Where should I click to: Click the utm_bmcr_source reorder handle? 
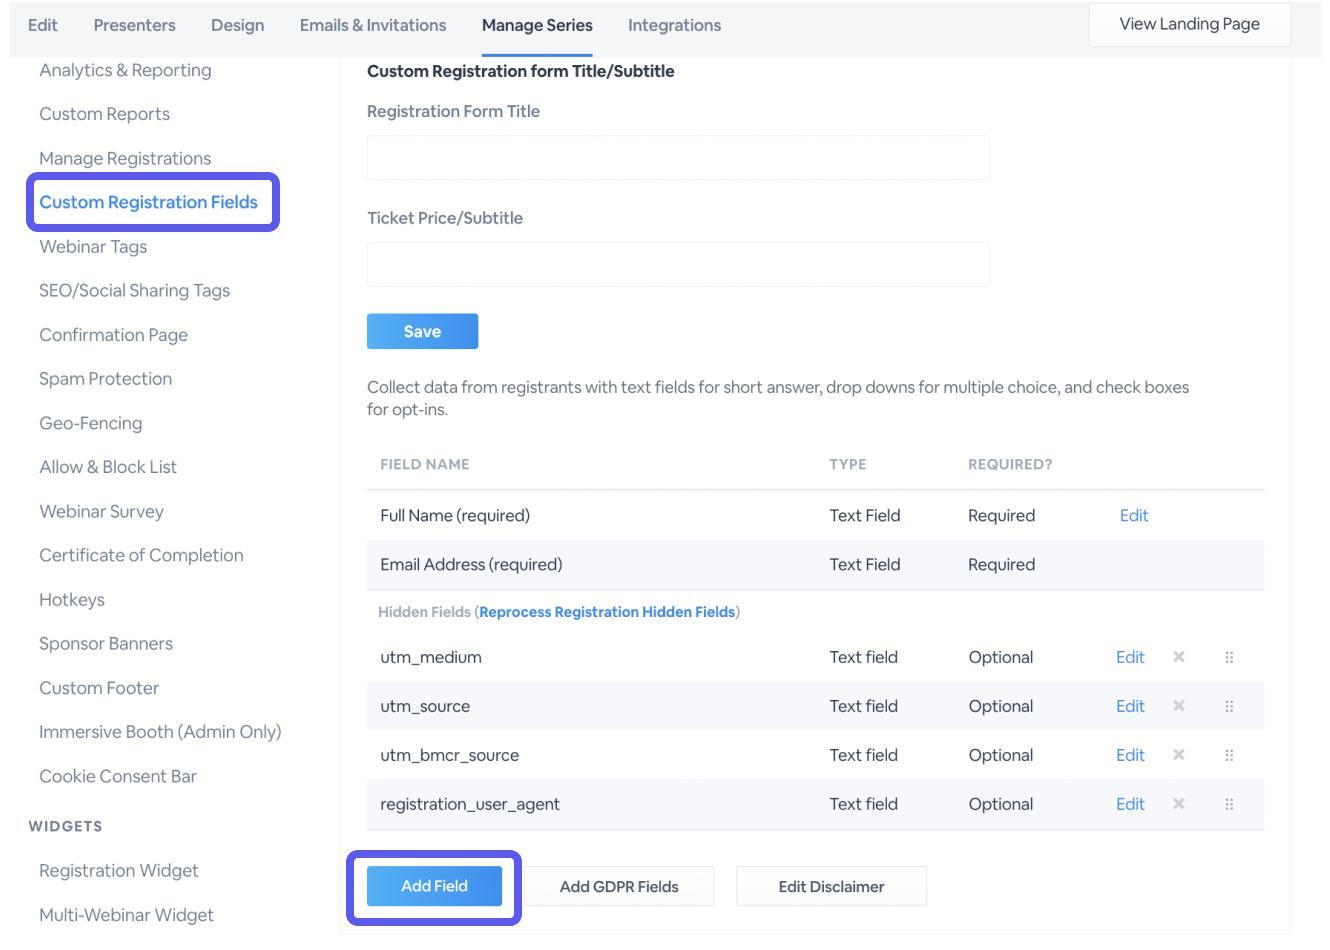click(x=1229, y=755)
